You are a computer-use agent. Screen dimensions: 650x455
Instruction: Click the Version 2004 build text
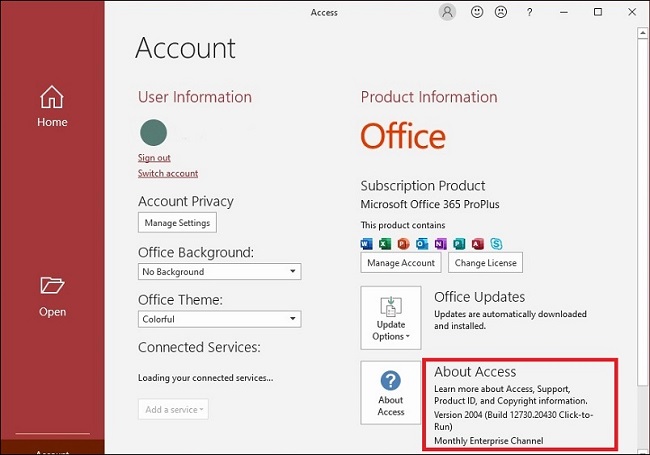coord(513,421)
